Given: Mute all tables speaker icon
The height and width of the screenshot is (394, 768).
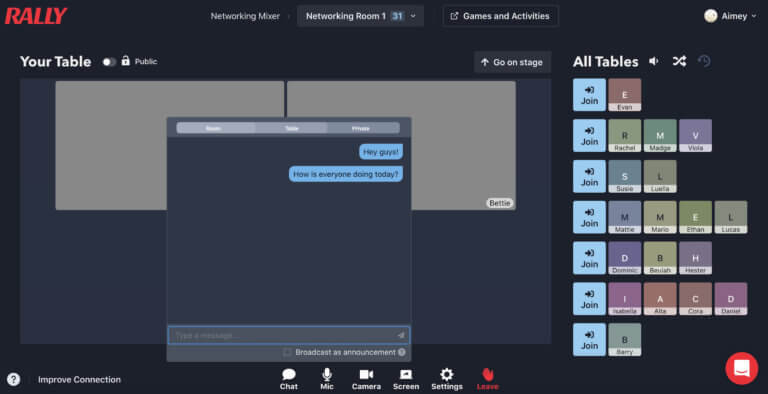Looking at the screenshot, I should click(x=654, y=61).
